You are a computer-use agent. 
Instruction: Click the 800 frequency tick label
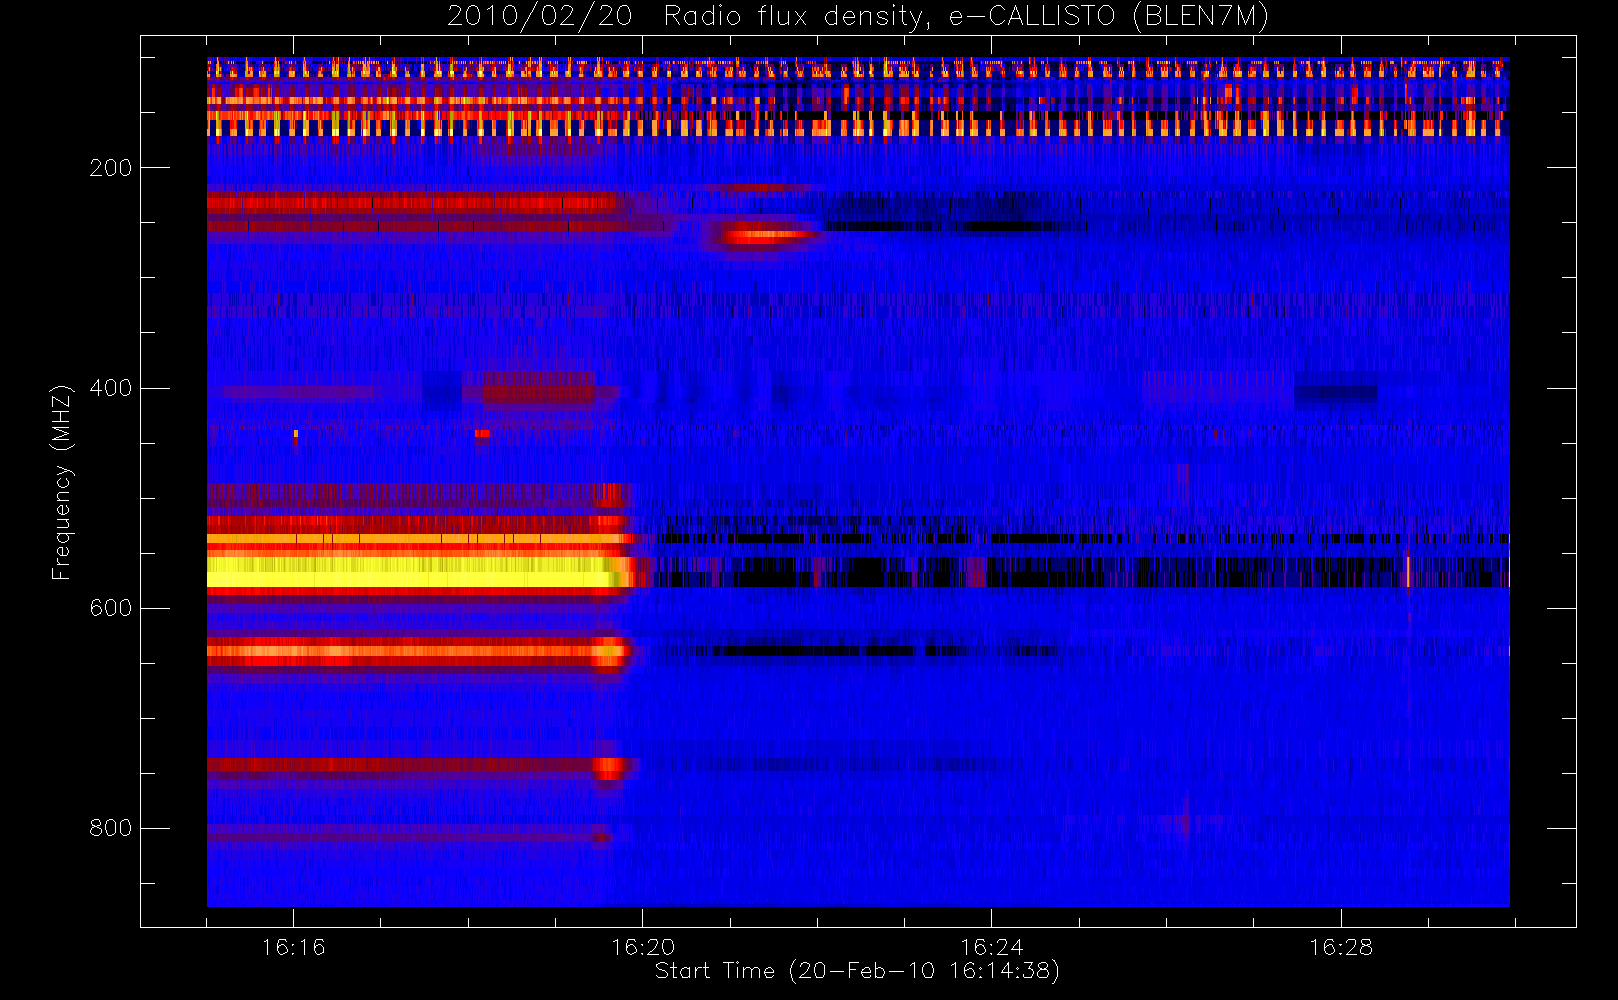pos(111,828)
